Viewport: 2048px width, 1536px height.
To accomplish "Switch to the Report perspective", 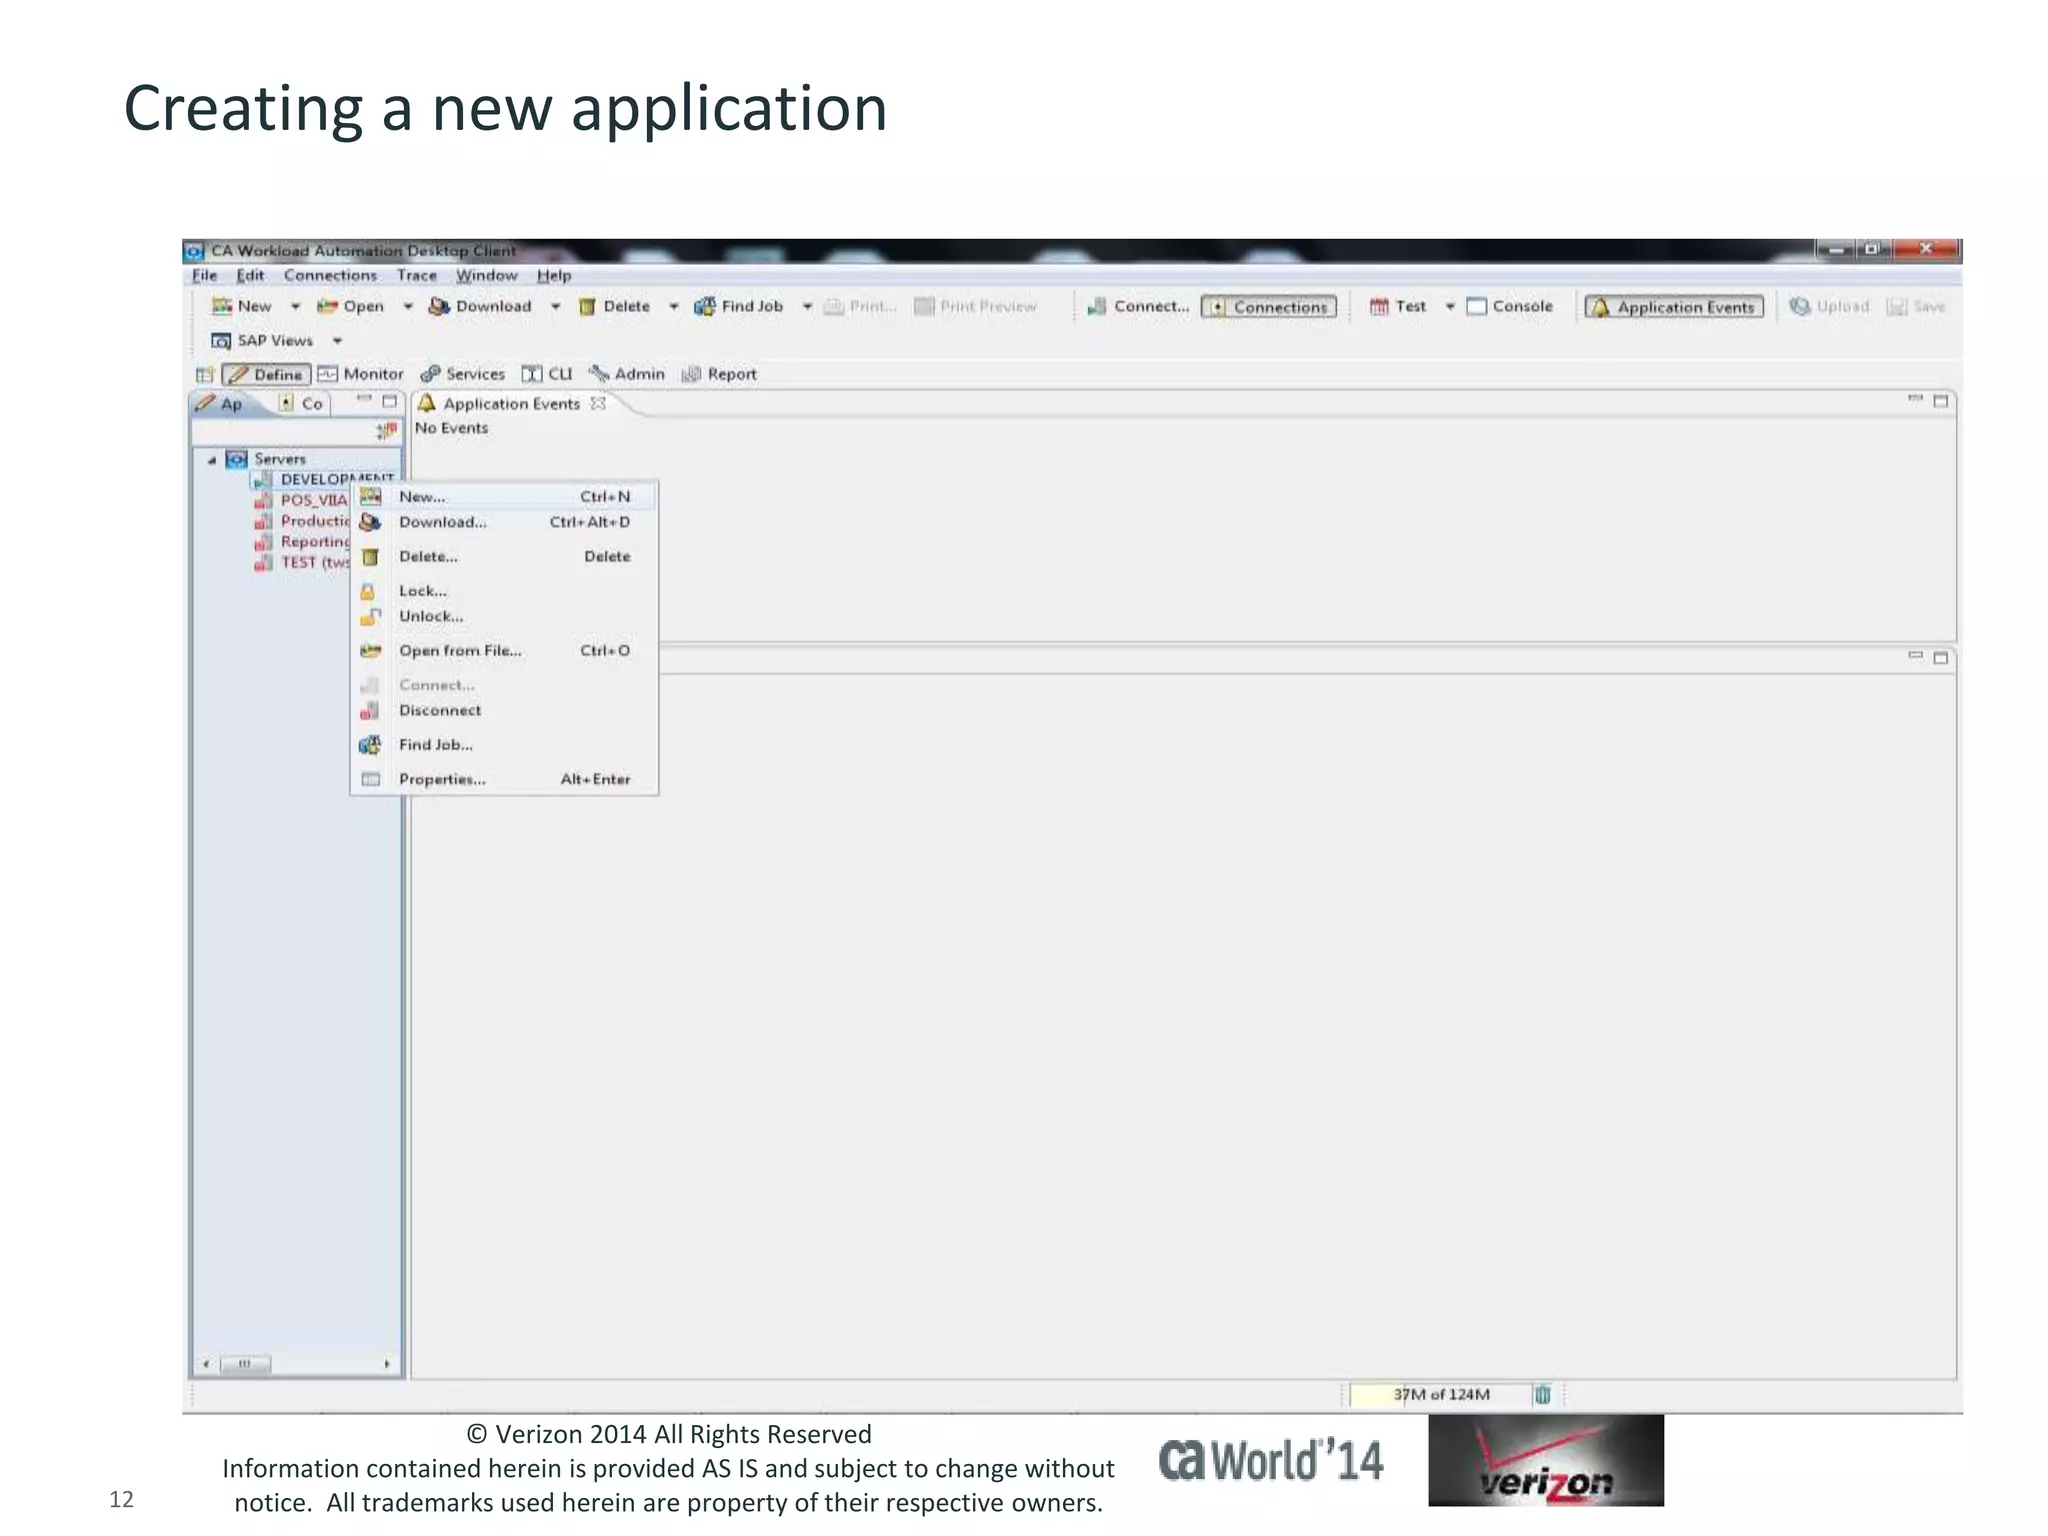I will point(719,374).
